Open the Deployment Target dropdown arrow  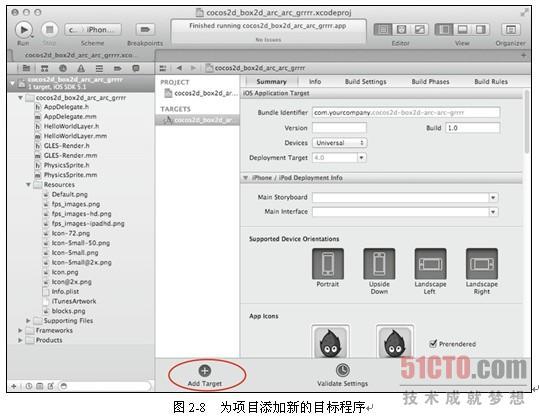361,158
